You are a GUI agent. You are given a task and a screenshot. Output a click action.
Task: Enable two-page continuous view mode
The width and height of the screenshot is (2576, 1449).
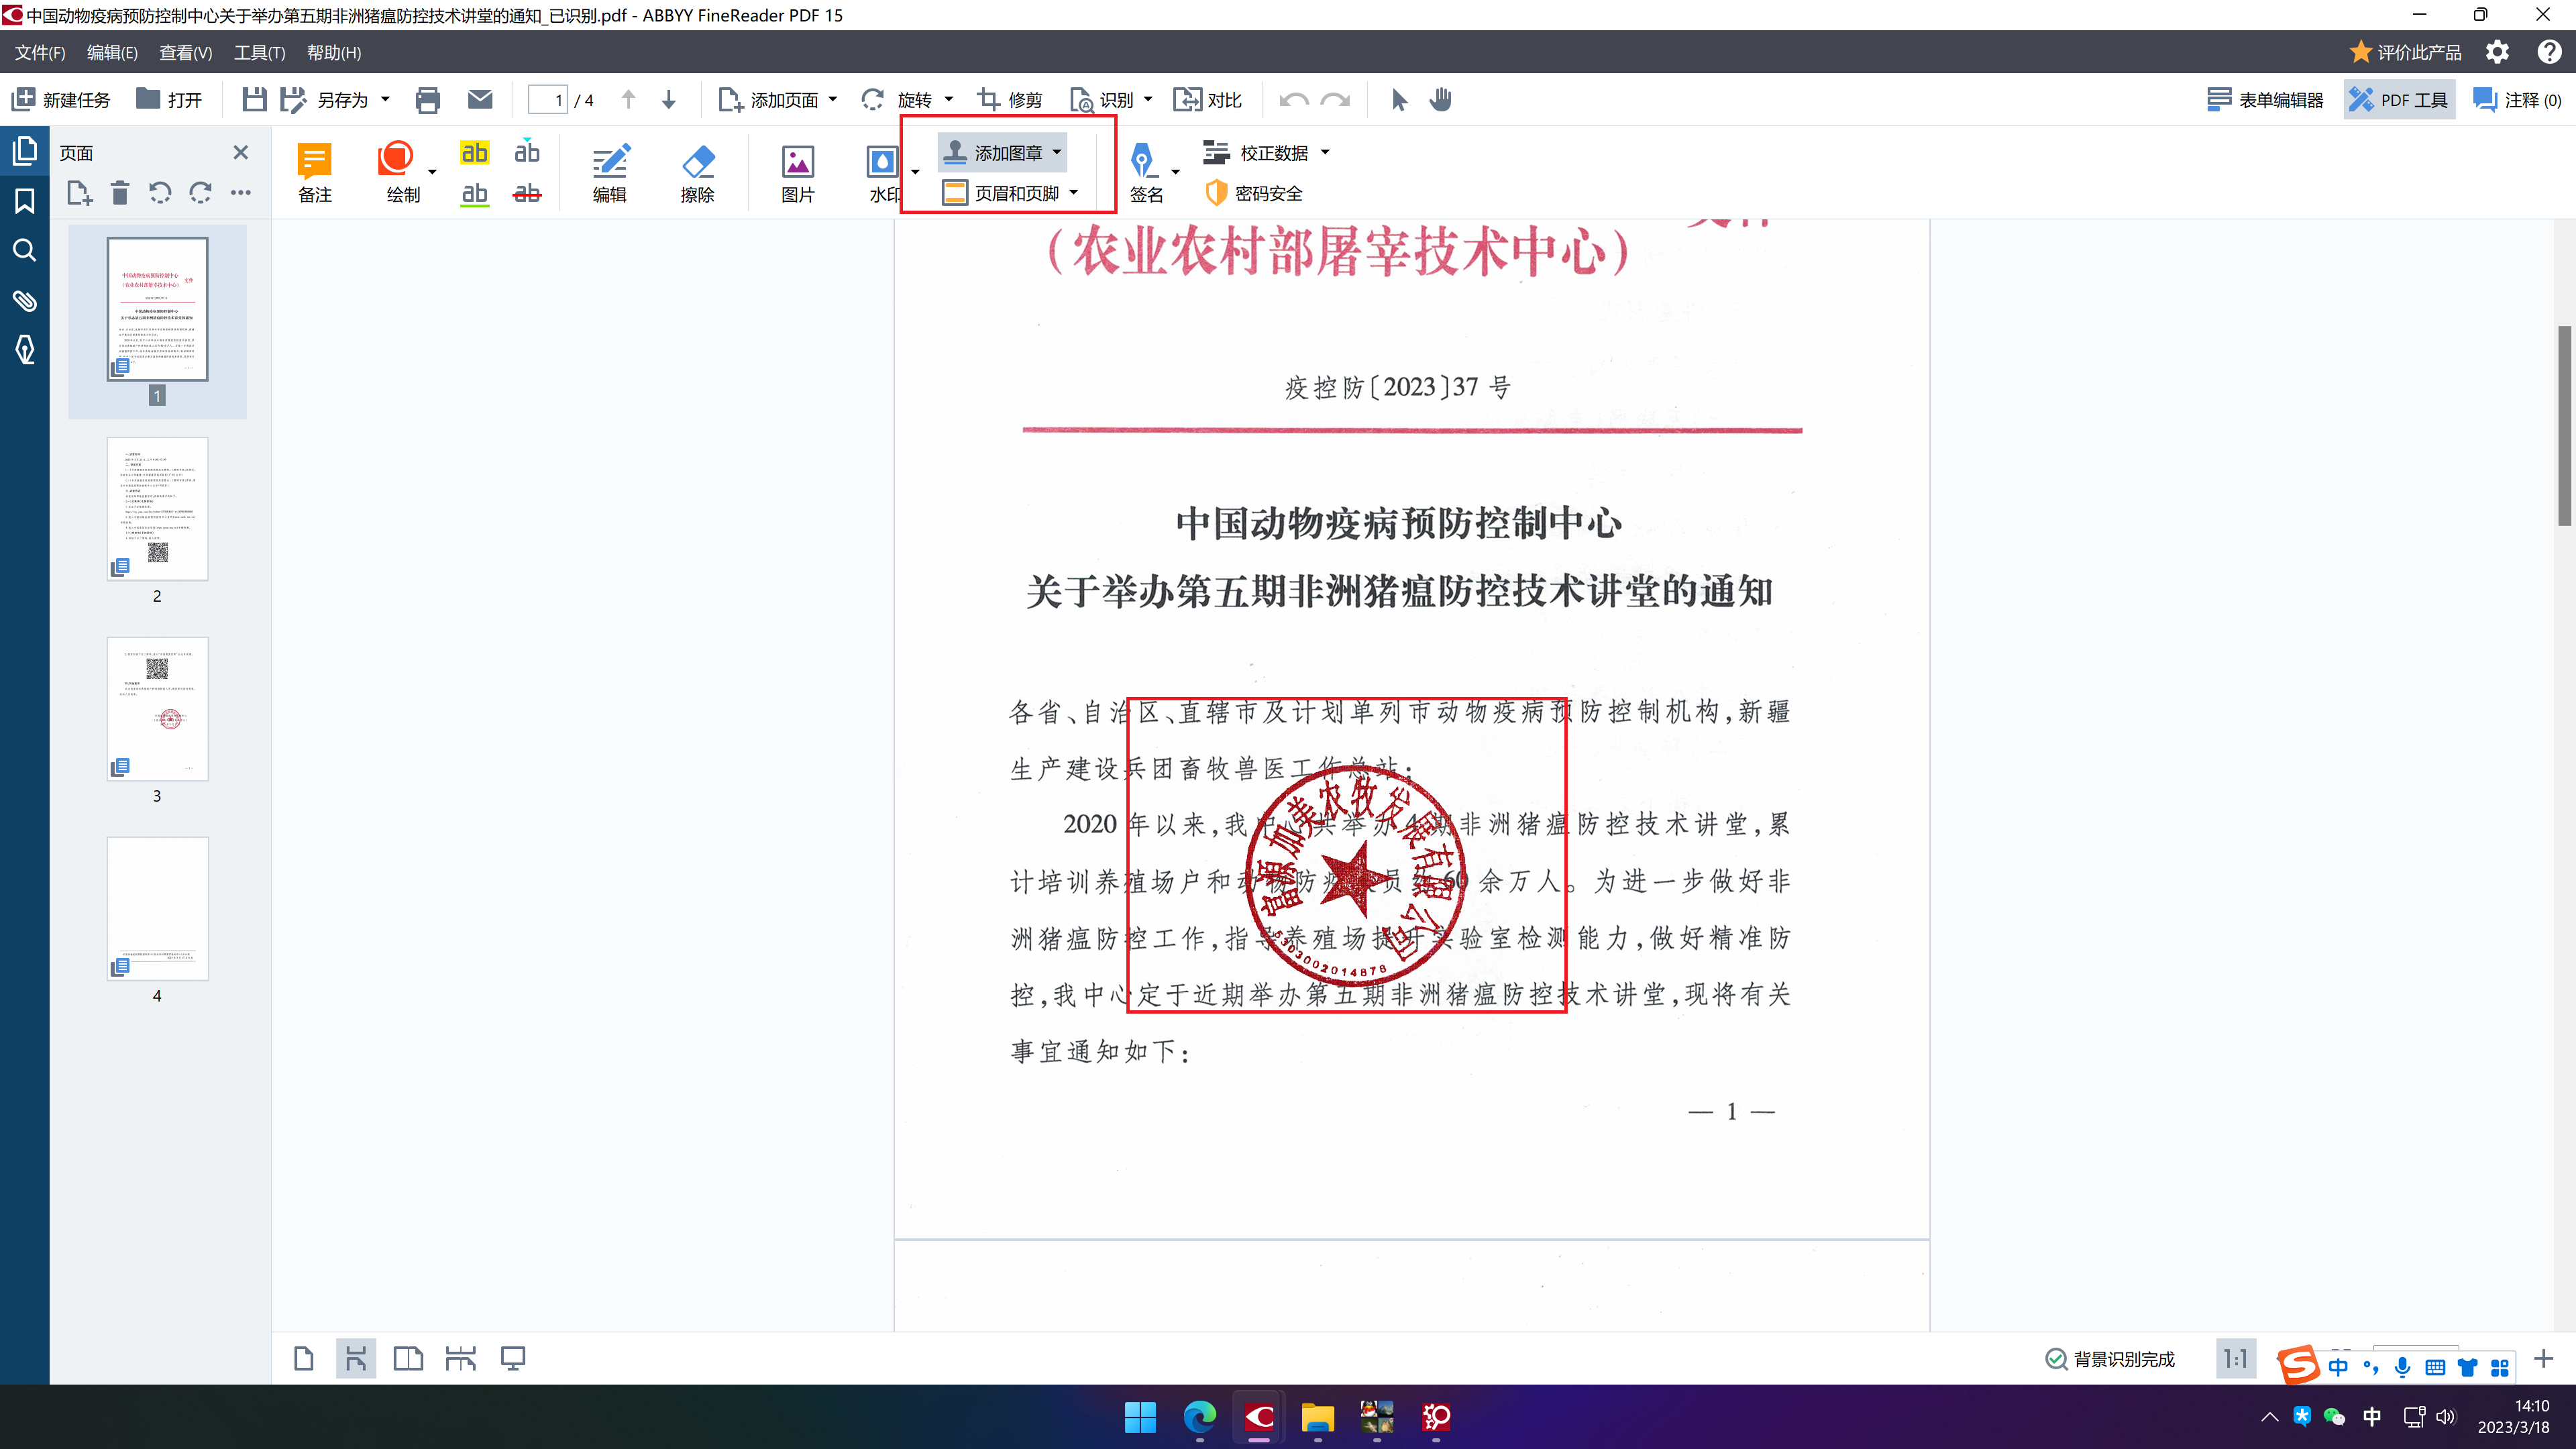(460, 1358)
